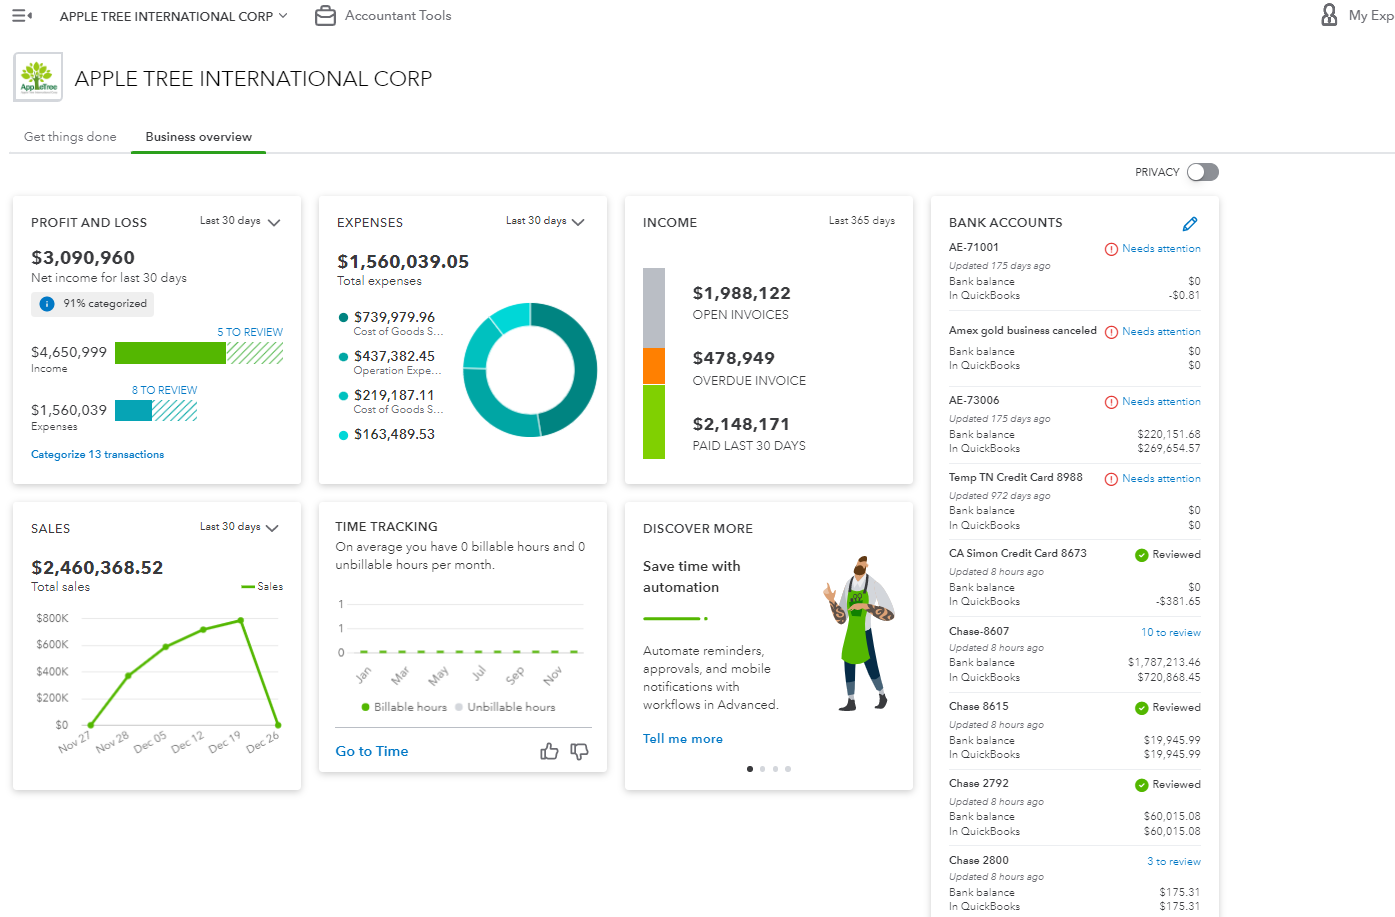Screen dimensions: 1395x917
Task: Open the company name dropdown
Action: coord(173,16)
